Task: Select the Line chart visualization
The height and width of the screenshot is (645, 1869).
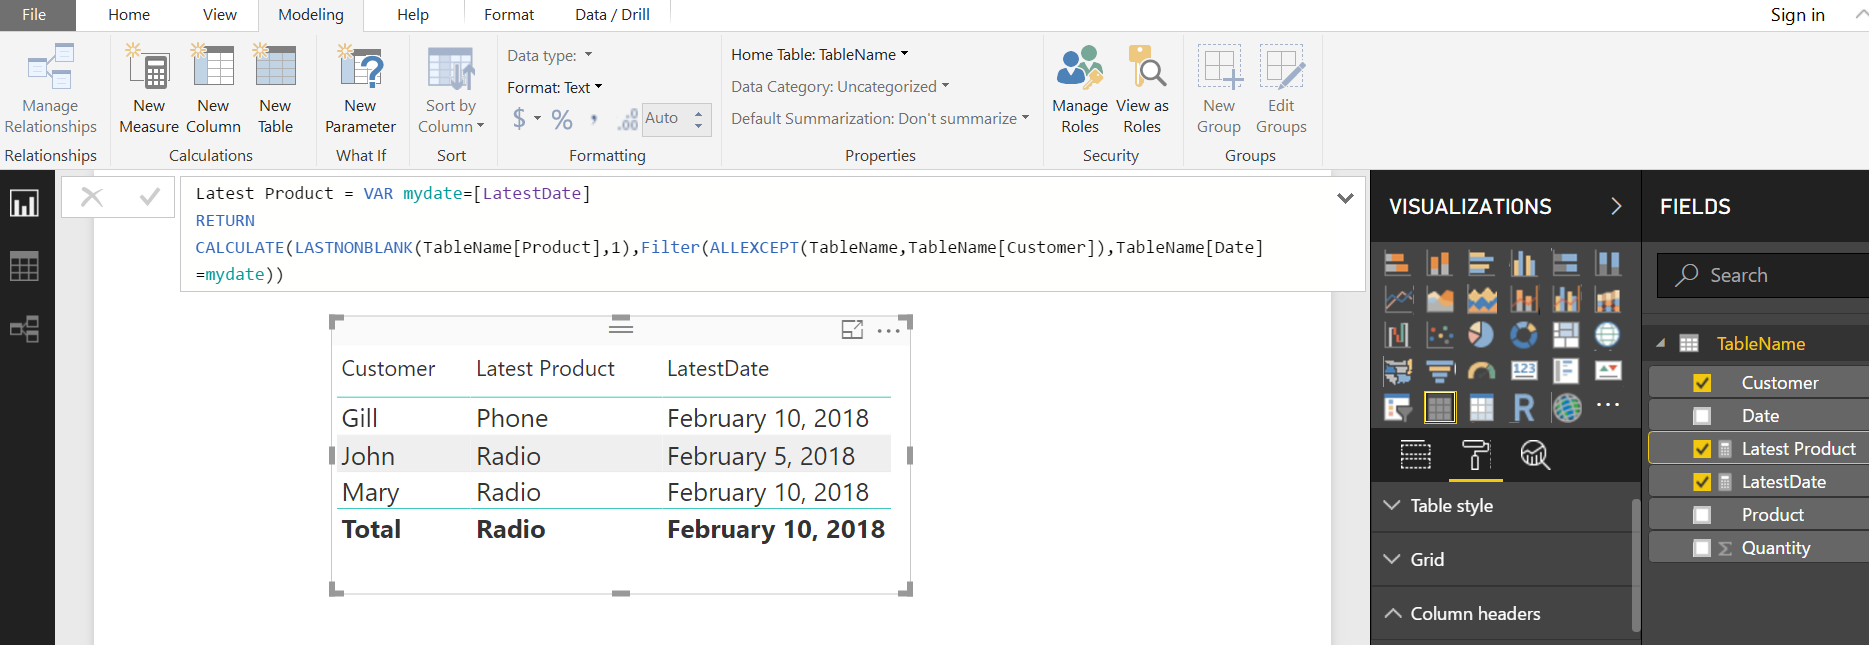Action: (x=1397, y=299)
